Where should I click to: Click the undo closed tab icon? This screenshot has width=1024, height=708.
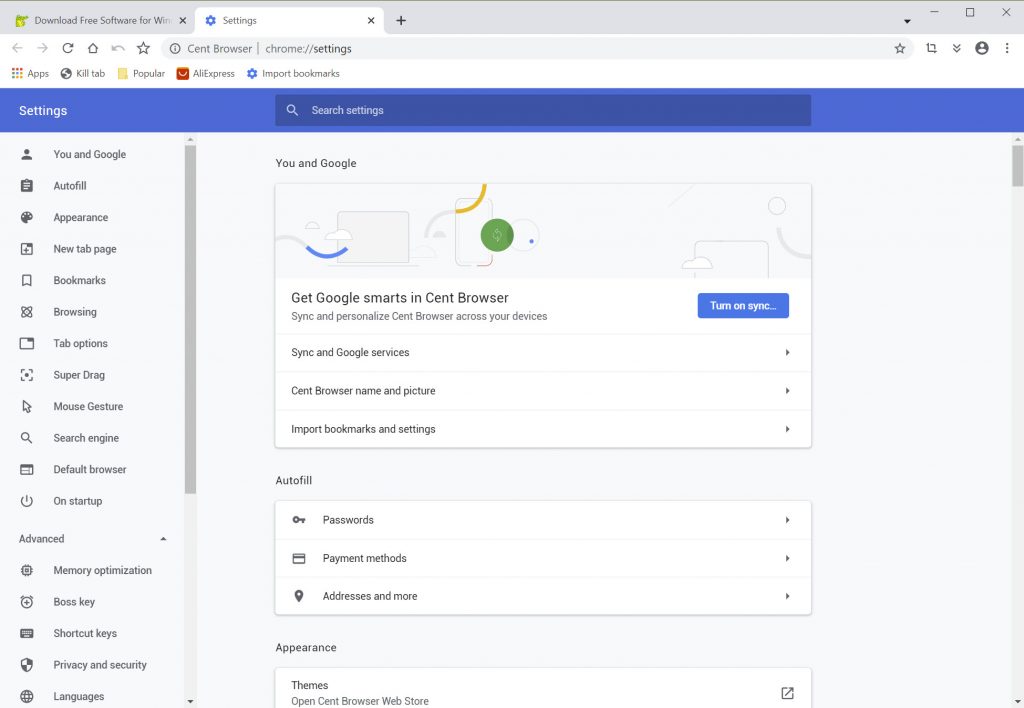[x=118, y=48]
